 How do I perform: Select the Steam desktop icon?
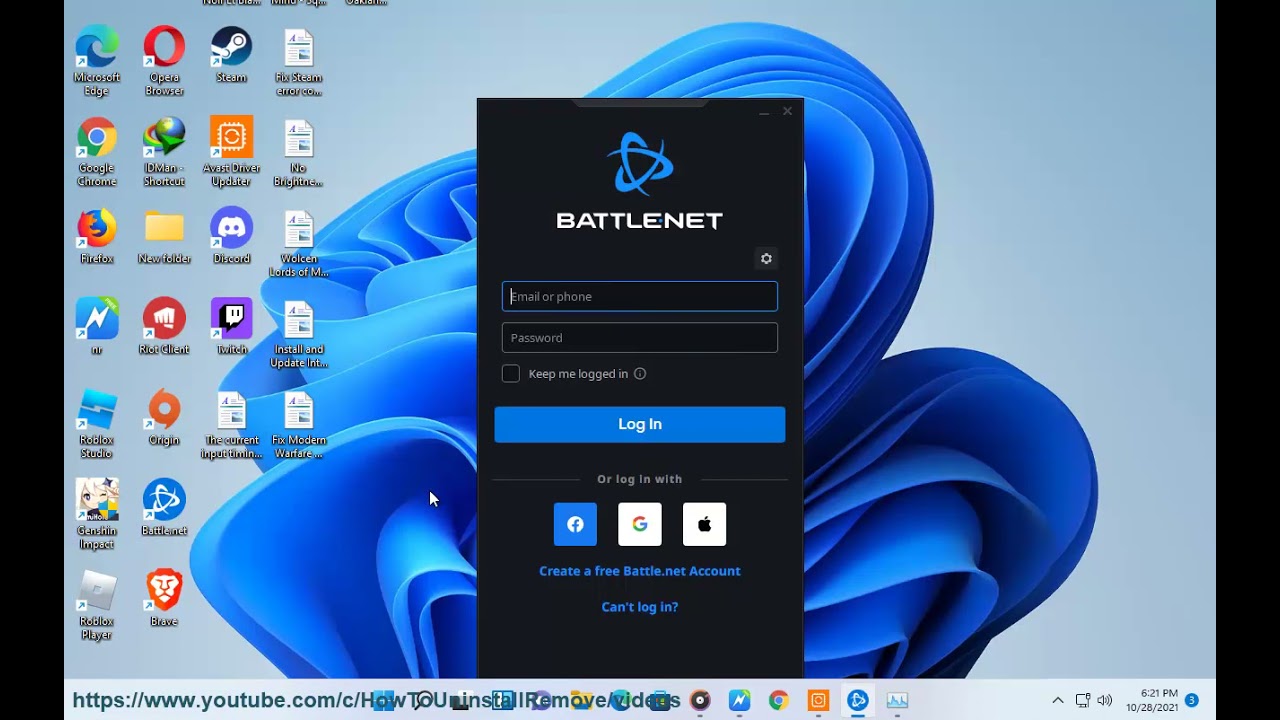231,56
